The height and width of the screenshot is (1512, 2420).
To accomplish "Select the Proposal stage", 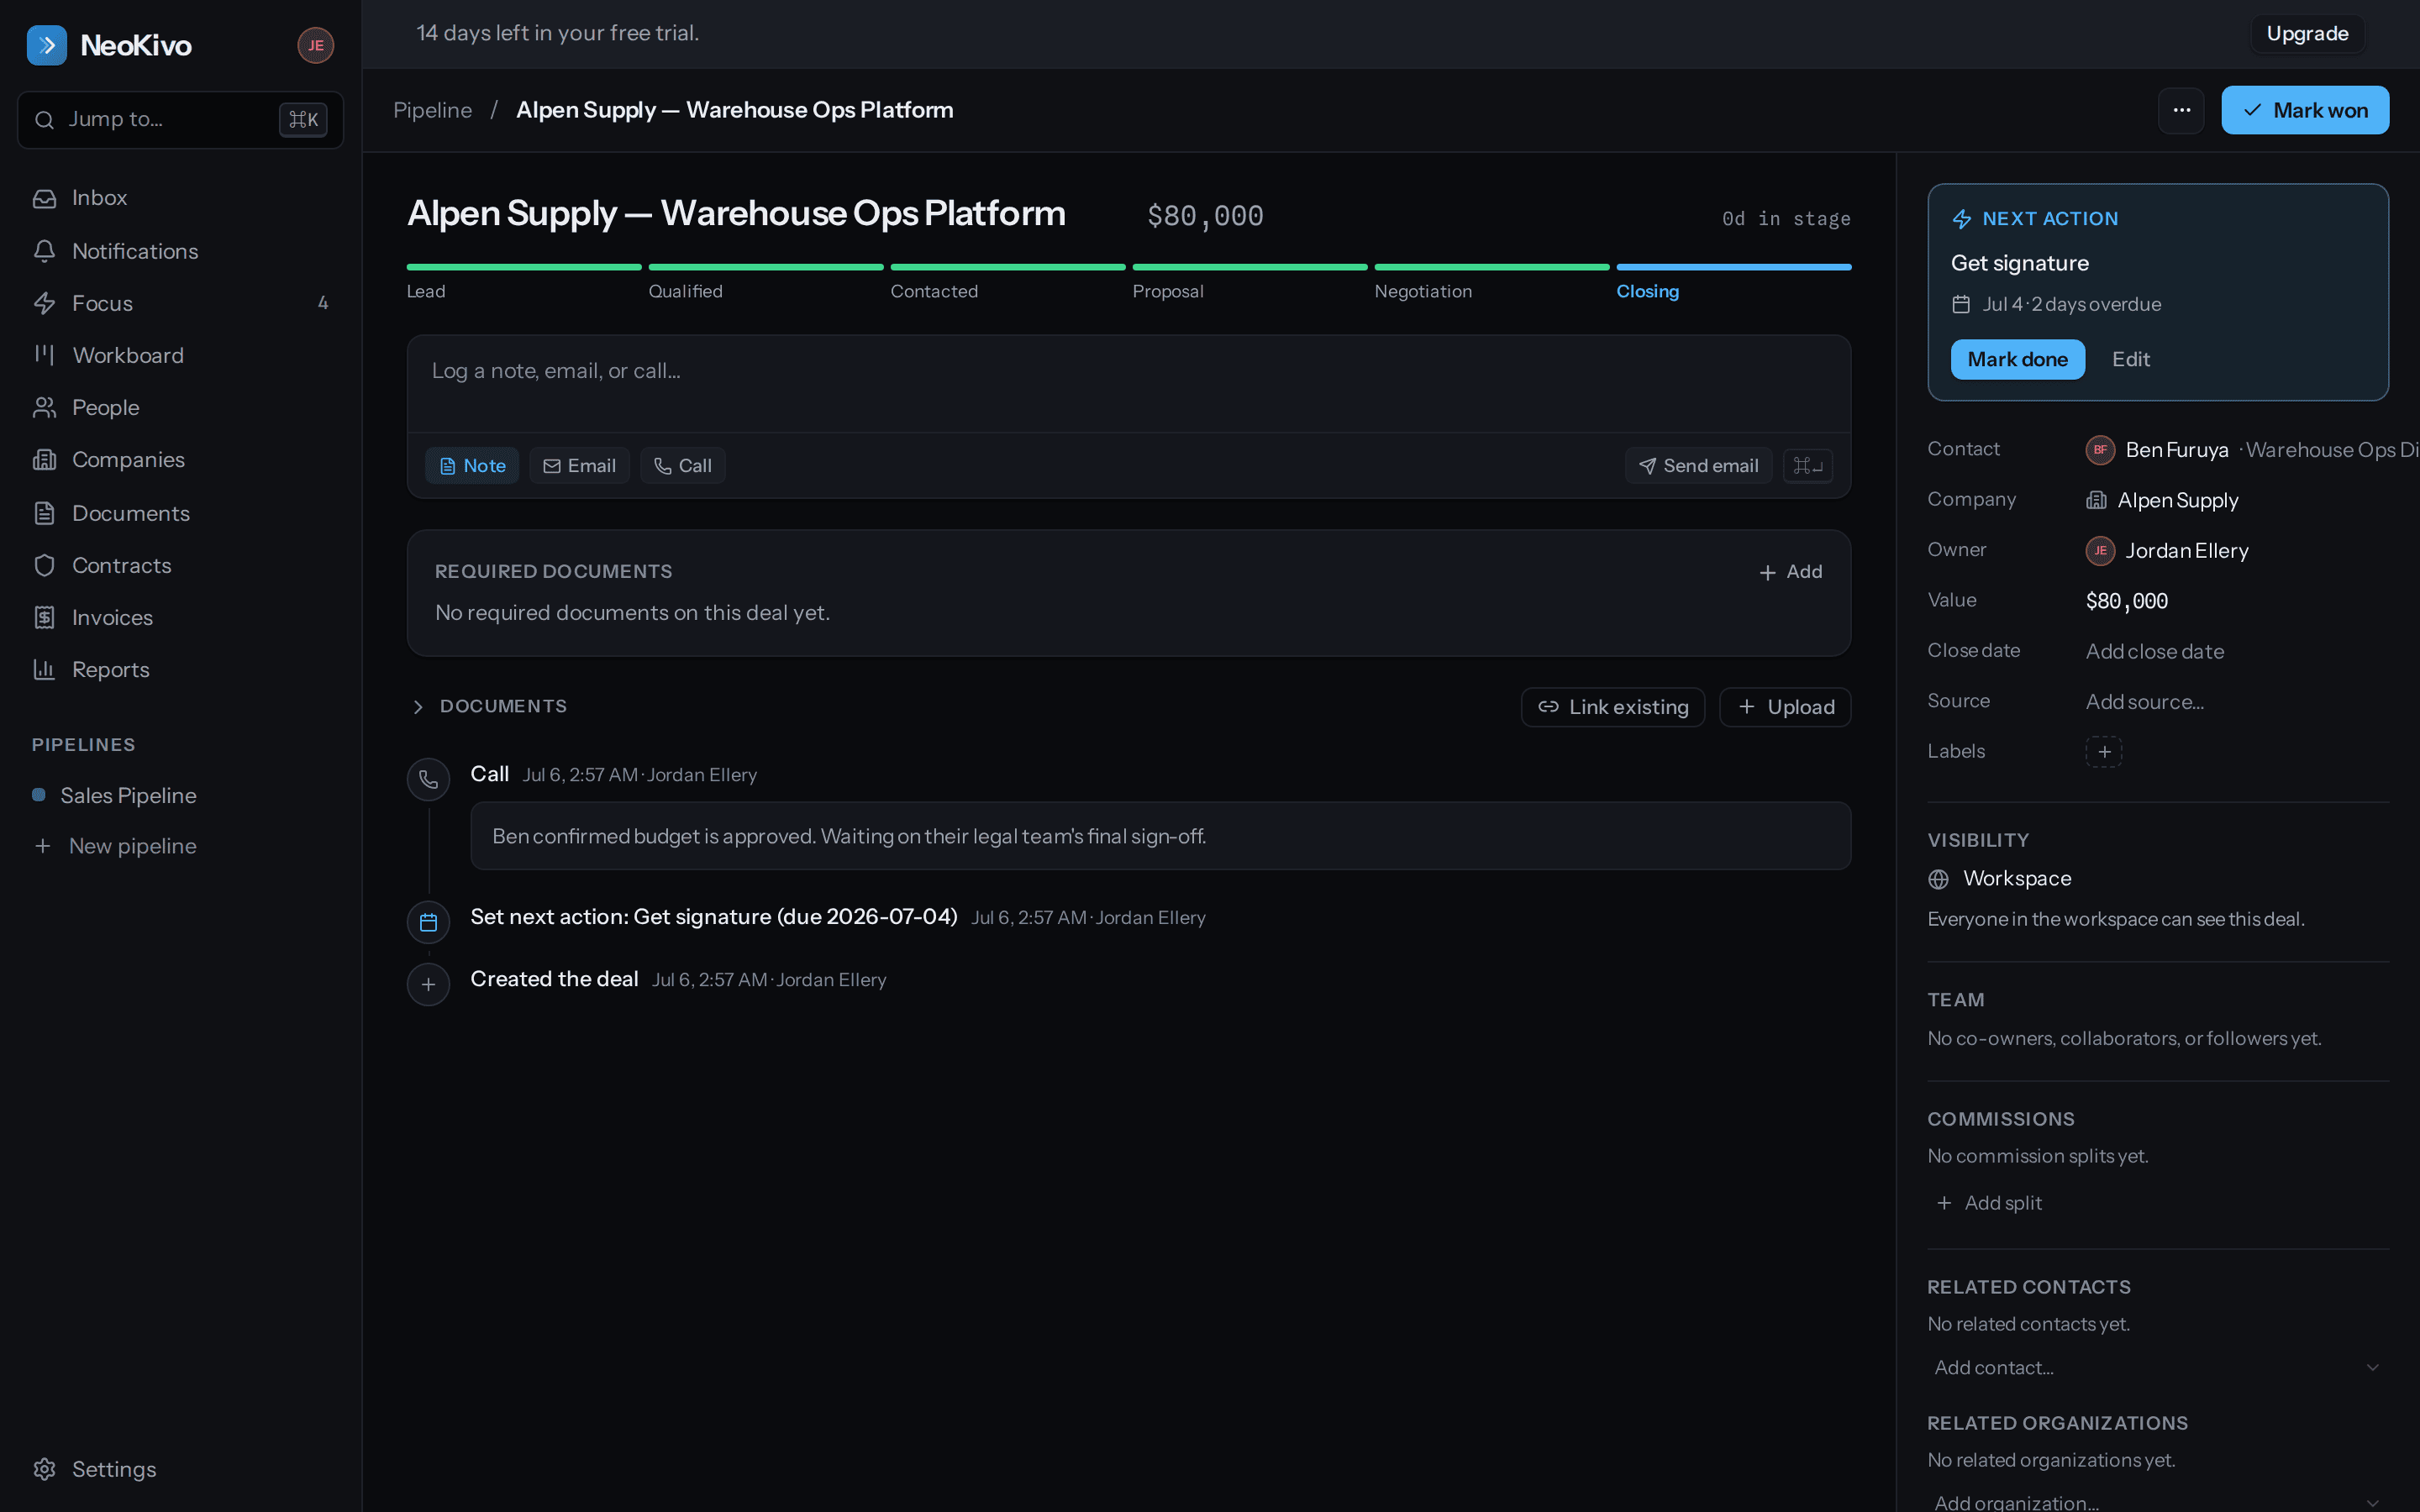I will [1249, 282].
